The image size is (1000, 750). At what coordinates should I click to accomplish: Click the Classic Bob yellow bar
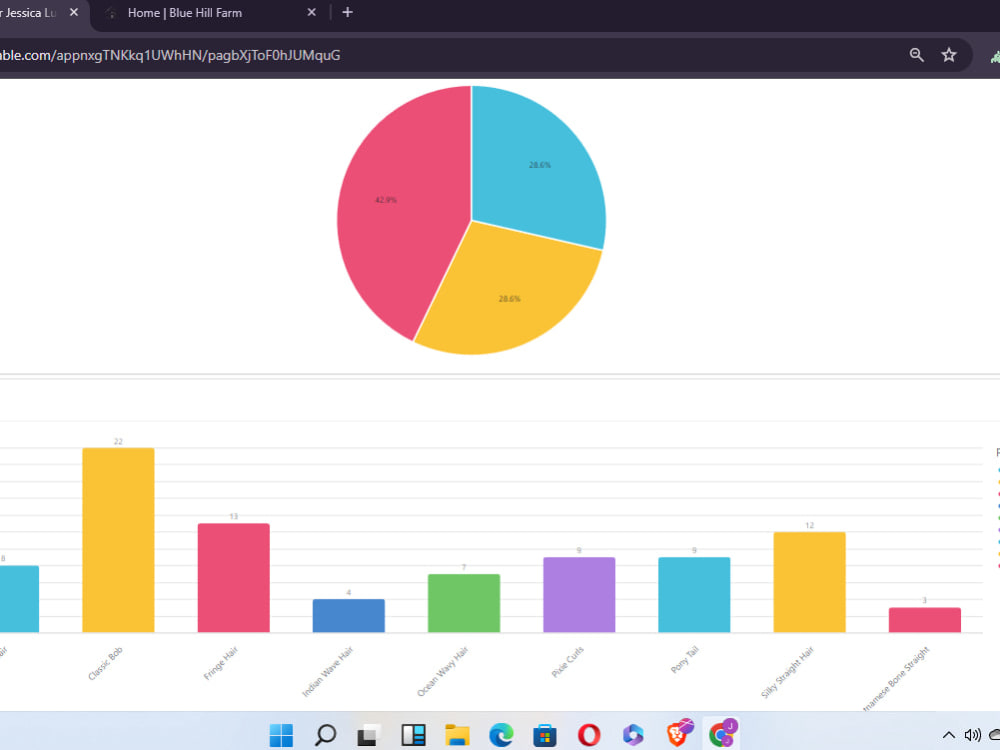pos(118,540)
